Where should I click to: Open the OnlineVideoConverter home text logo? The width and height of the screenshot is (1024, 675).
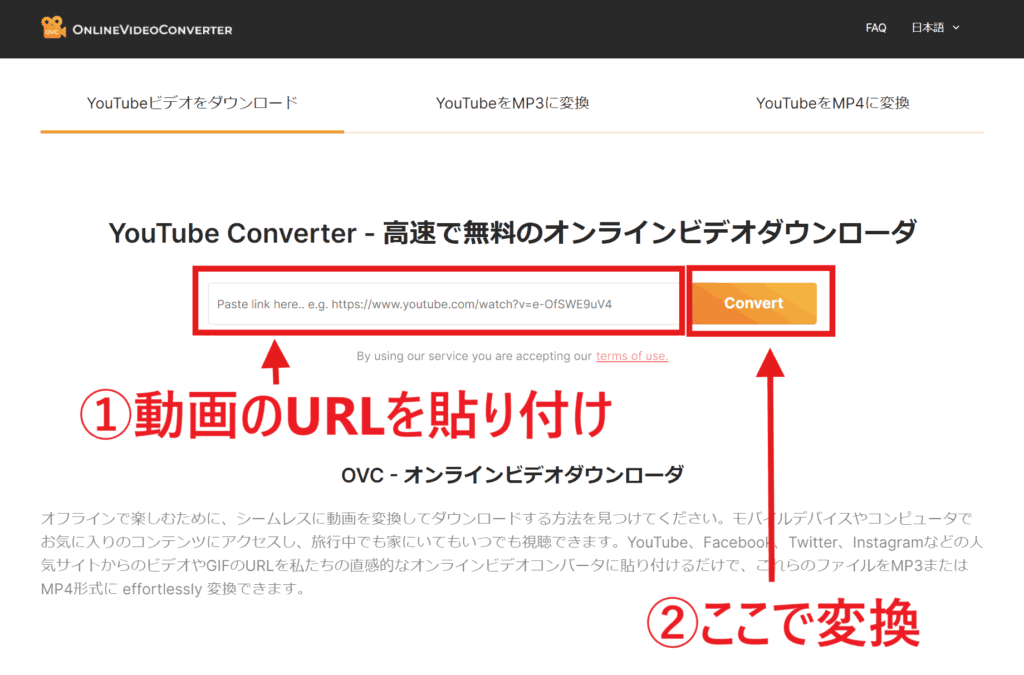click(152, 29)
